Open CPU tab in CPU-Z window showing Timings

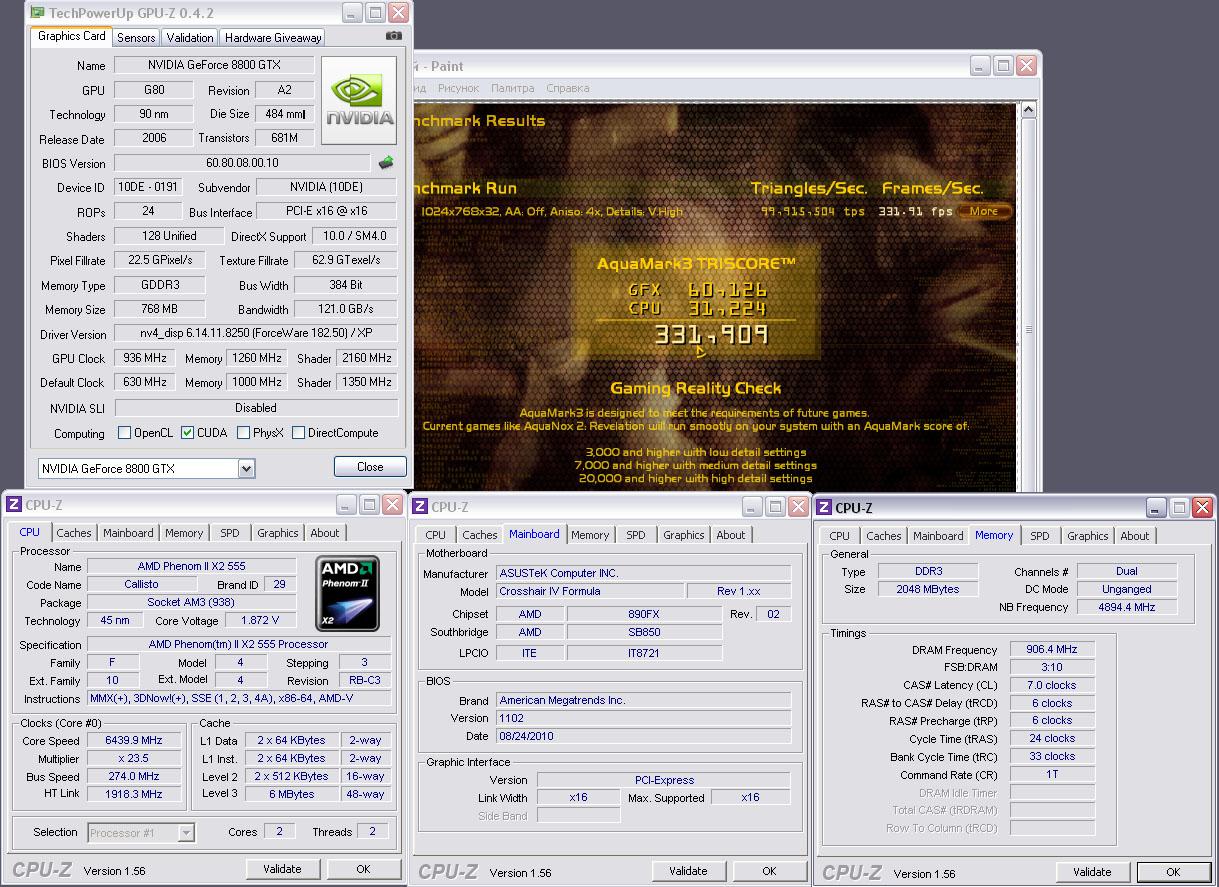point(840,536)
